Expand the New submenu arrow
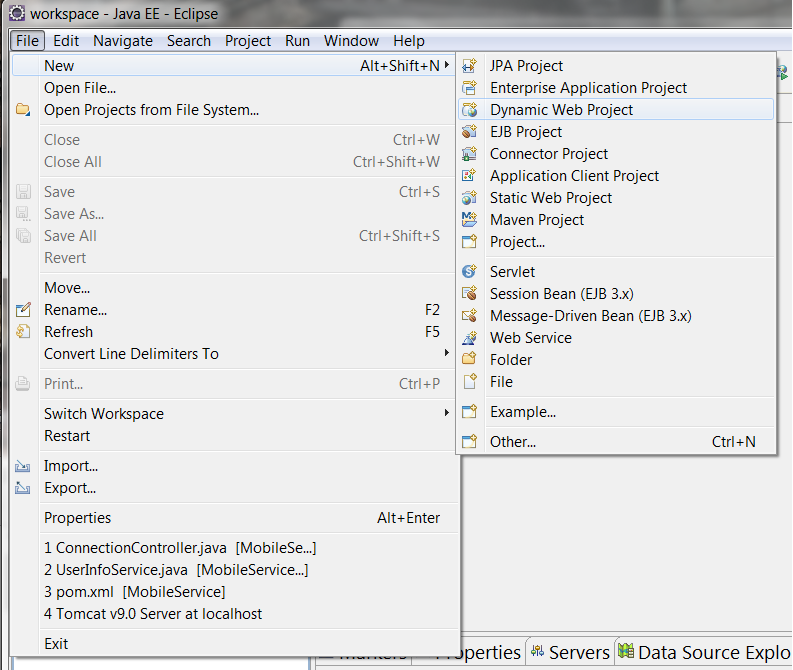The width and height of the screenshot is (793, 670). click(447, 65)
